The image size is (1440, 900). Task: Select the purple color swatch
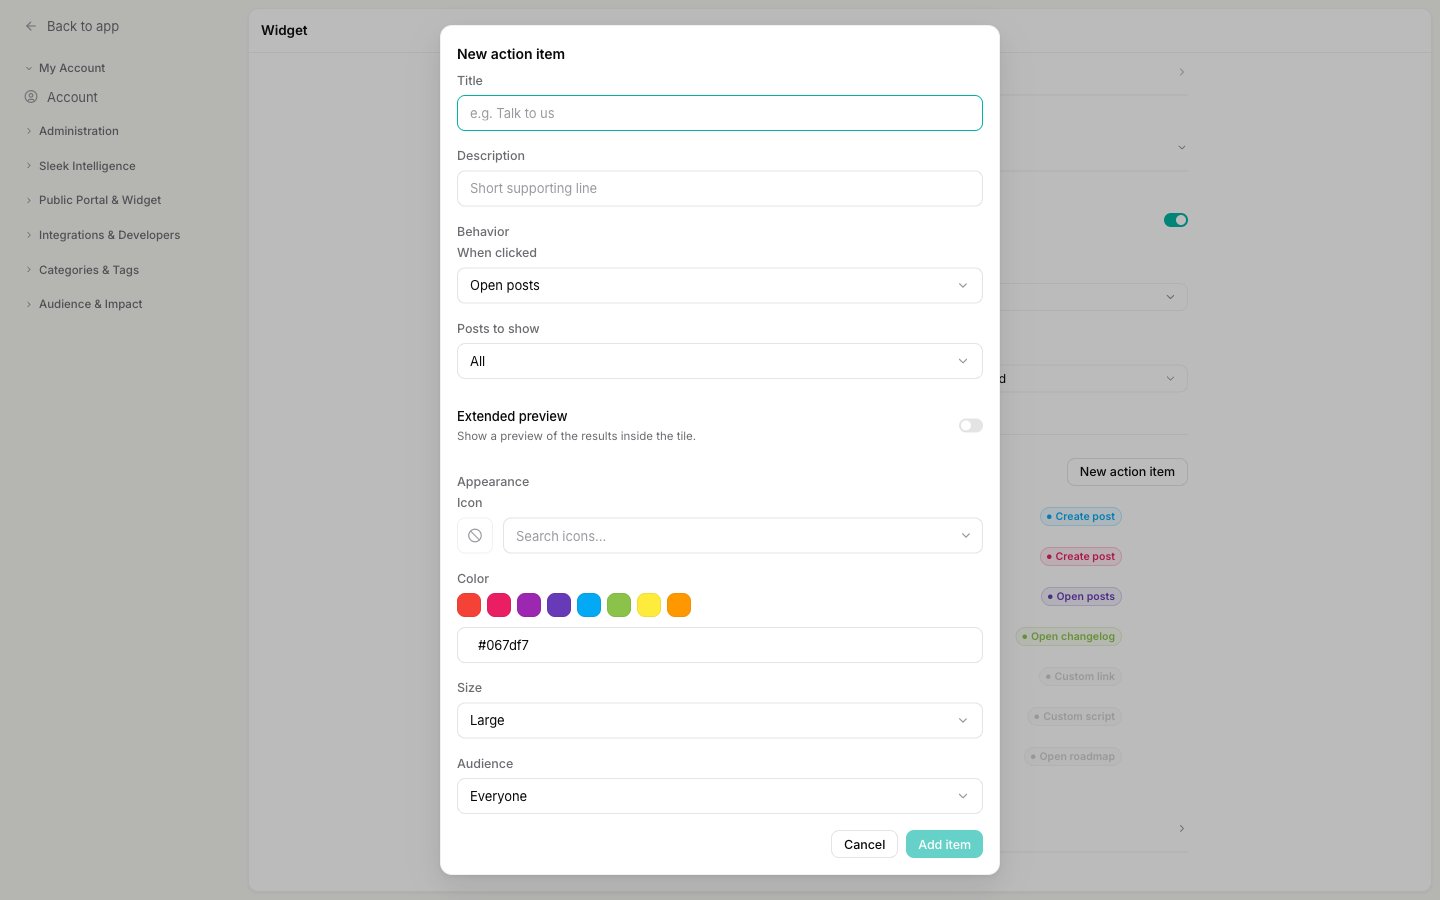pos(529,605)
